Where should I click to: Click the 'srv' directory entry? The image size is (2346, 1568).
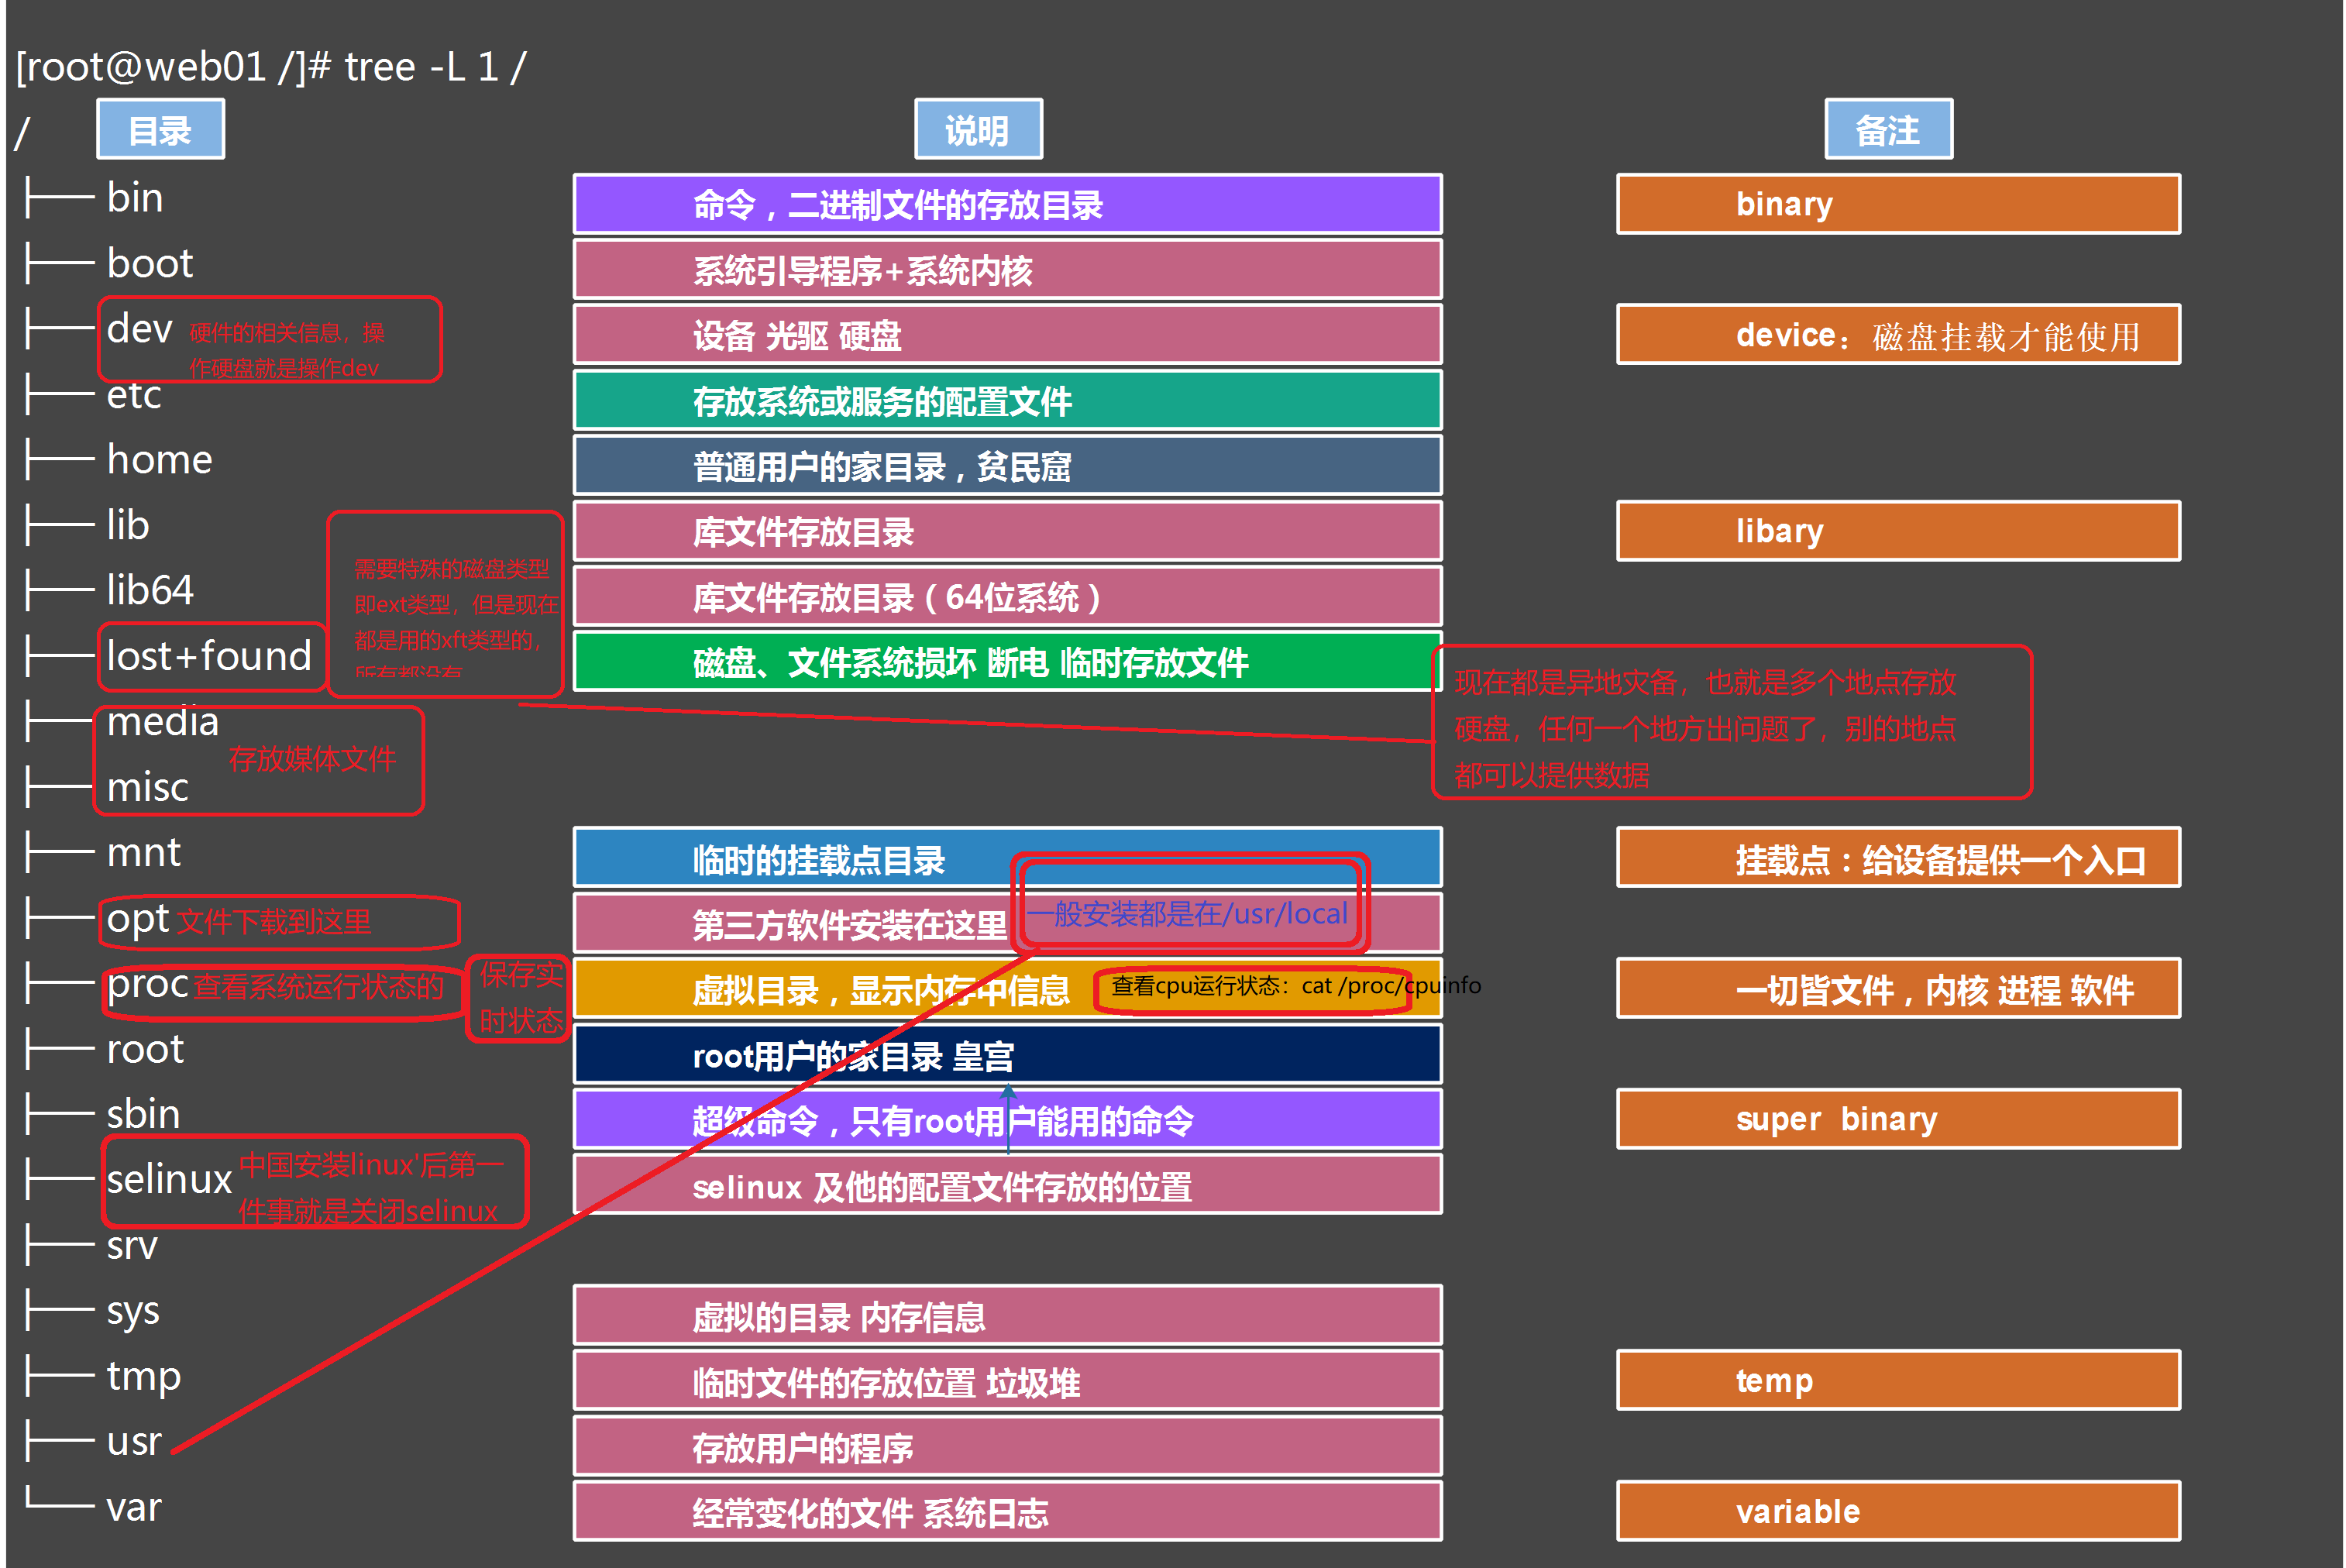(132, 1246)
